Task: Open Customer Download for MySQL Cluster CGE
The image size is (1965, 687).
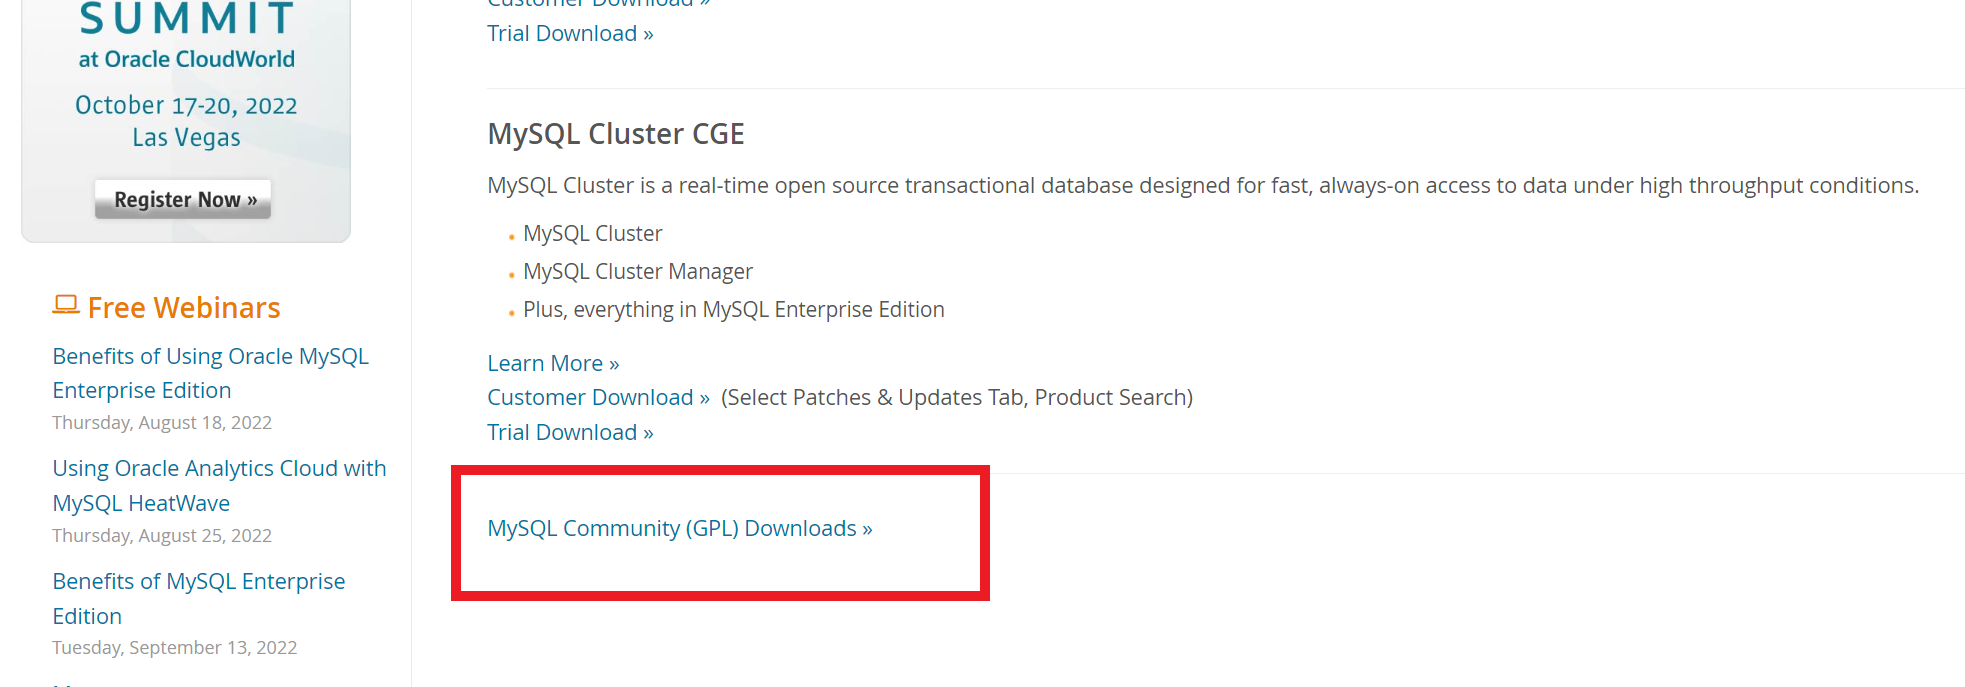Action: tap(598, 398)
